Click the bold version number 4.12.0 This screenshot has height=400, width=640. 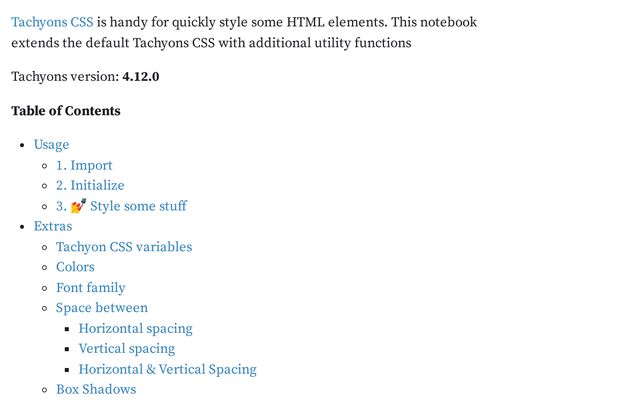(x=141, y=77)
